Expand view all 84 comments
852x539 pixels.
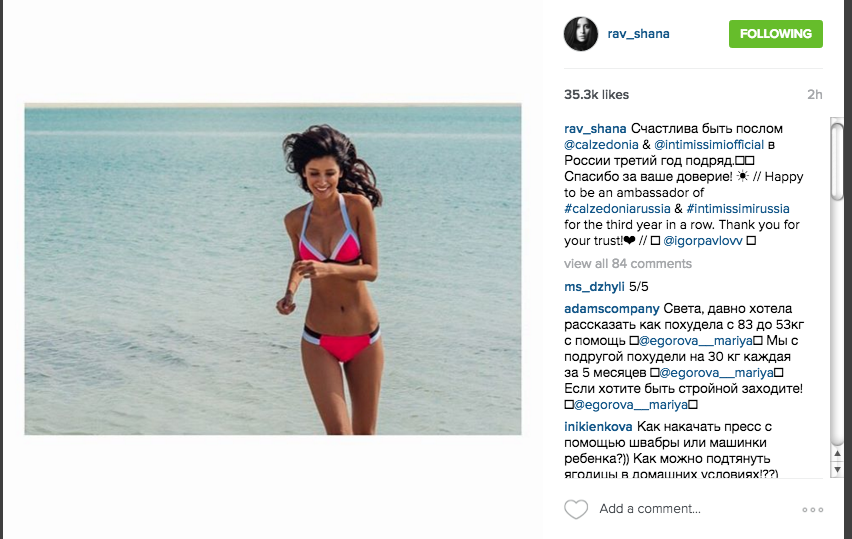(628, 264)
